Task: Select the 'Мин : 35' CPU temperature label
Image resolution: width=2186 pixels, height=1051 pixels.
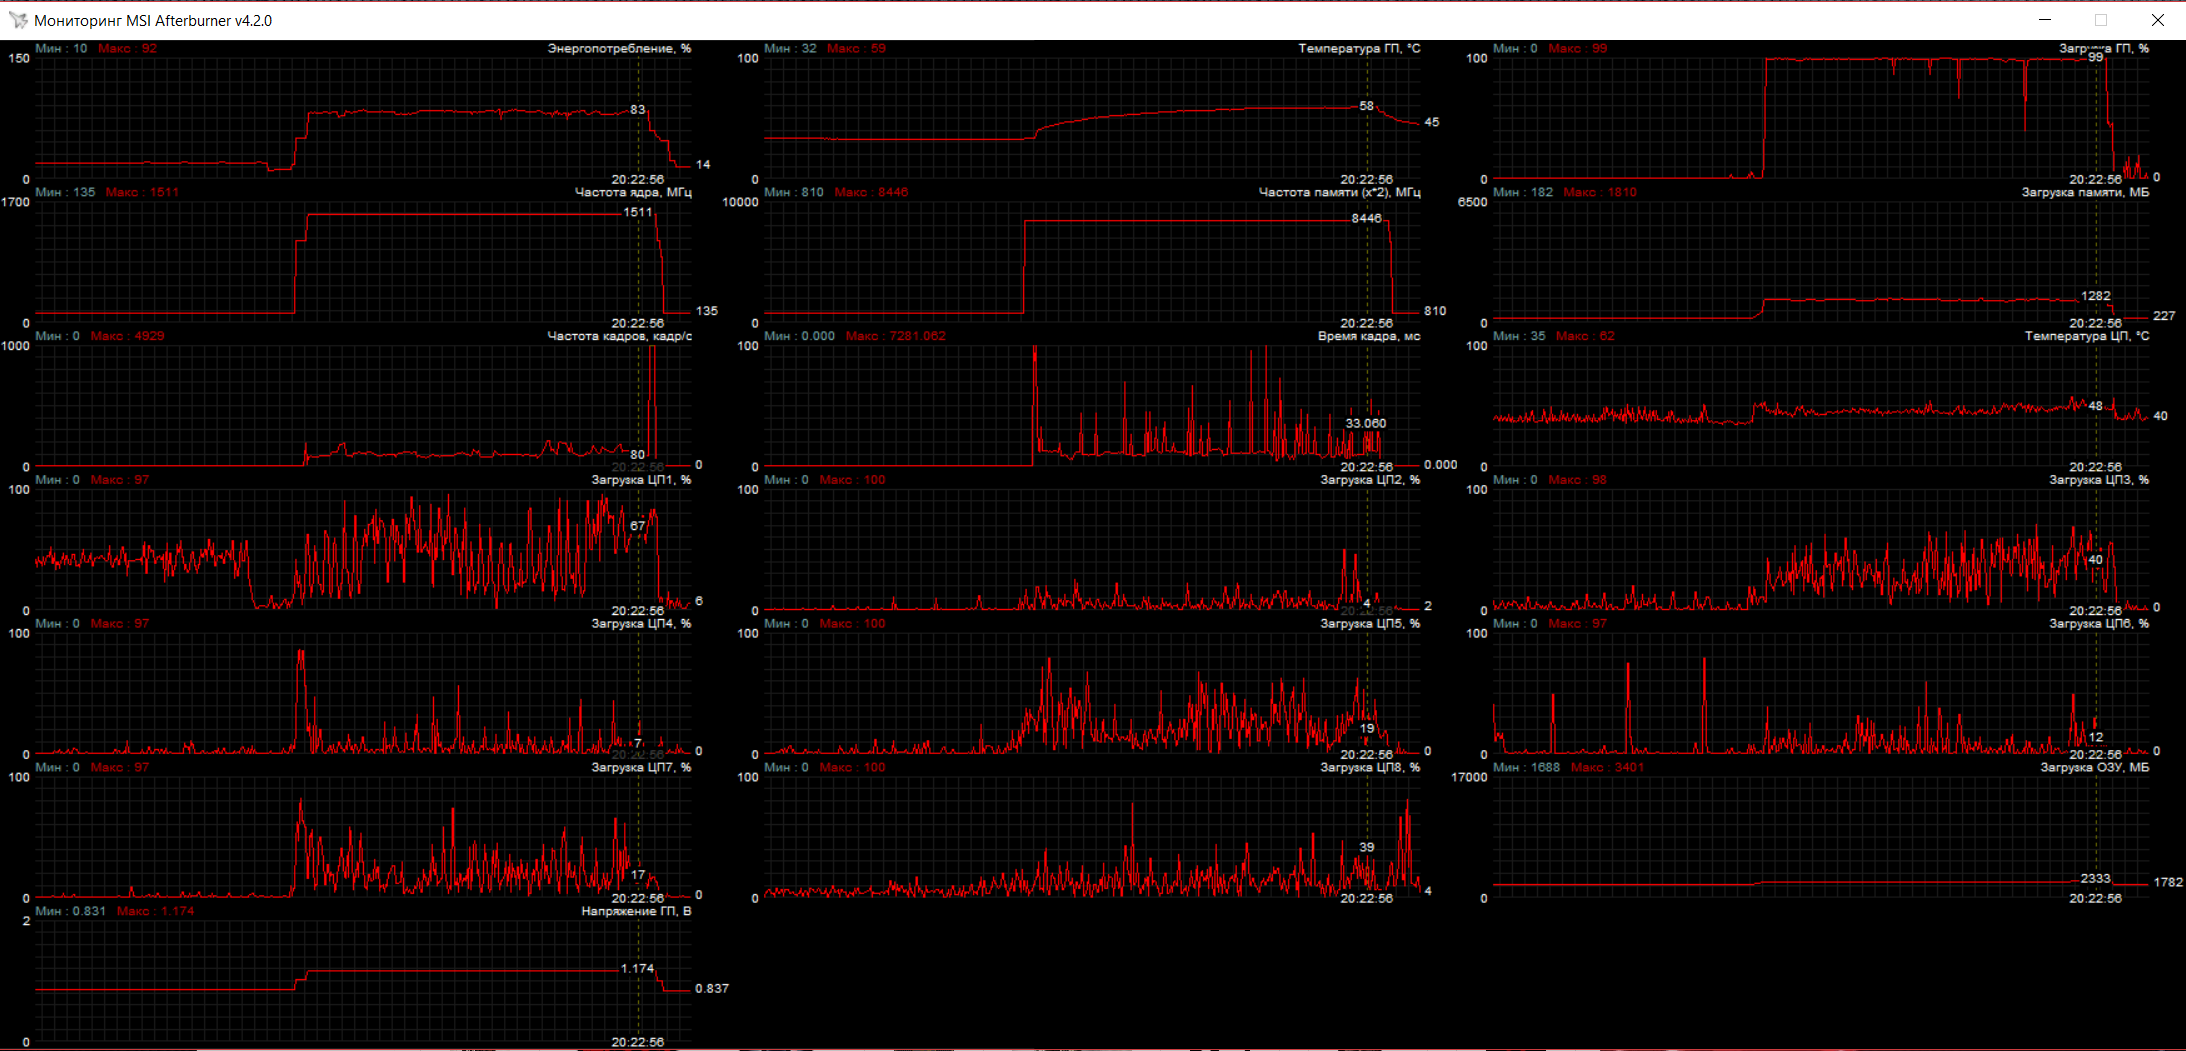Action: point(1519,336)
